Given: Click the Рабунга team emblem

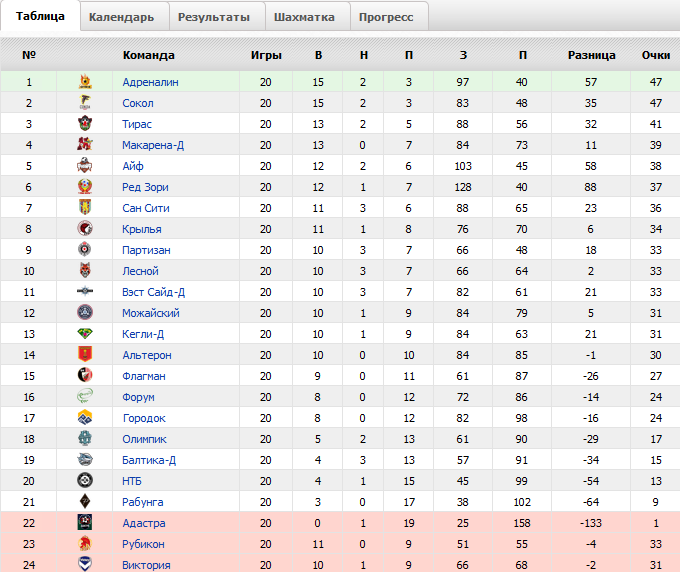Looking at the screenshot, I should 85,502.
